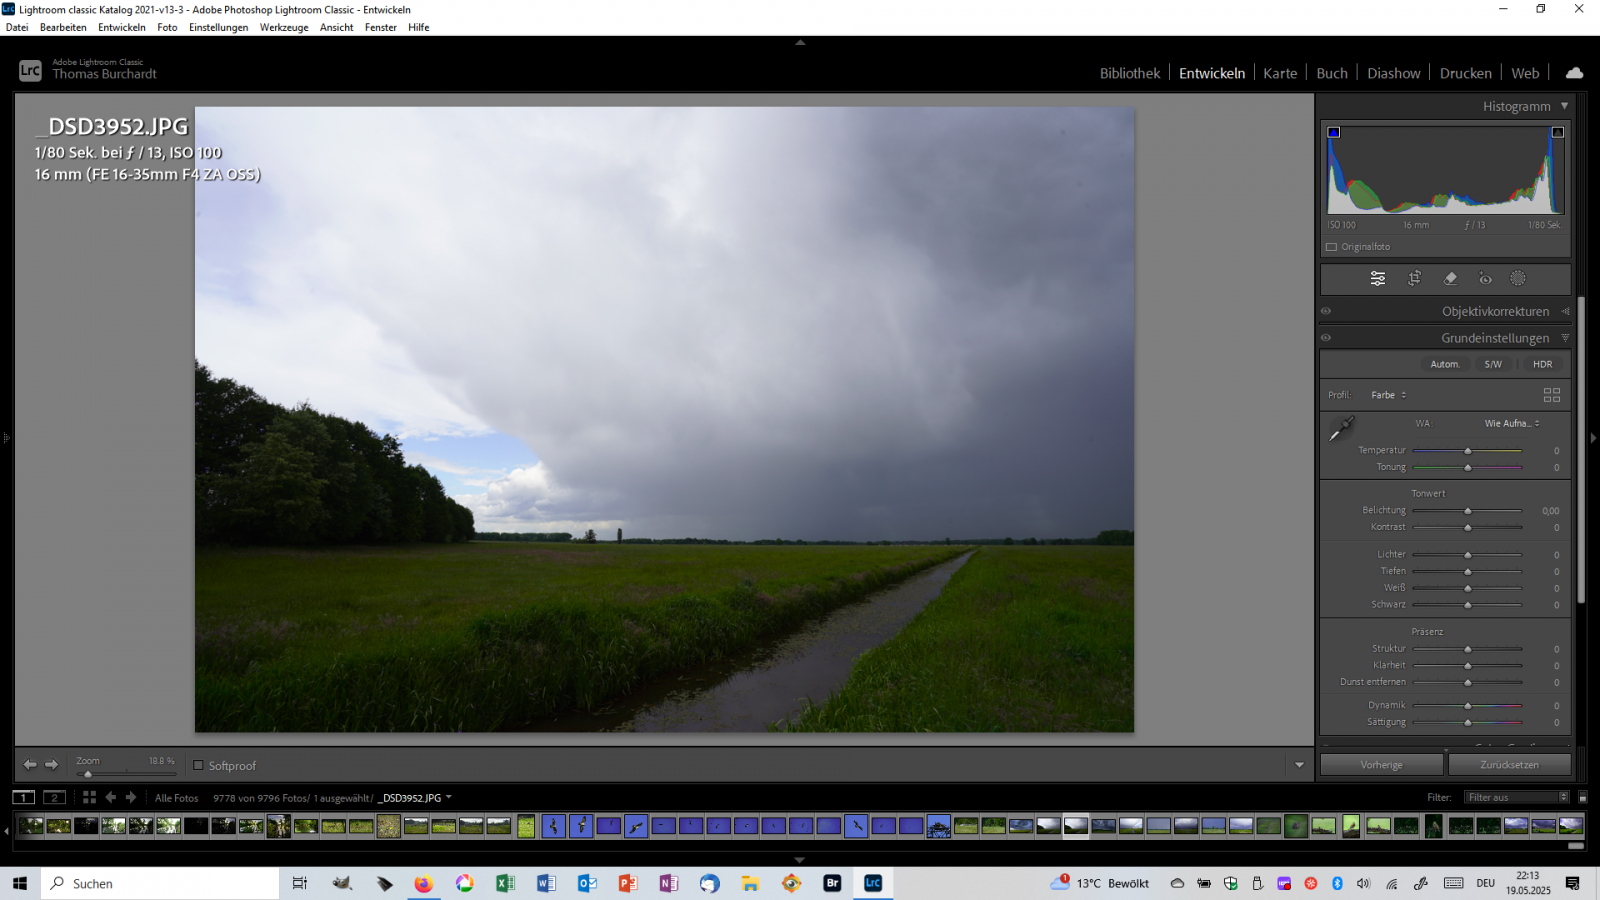Image resolution: width=1600 pixels, height=900 pixels.
Task: Switch to the Bibliothek module
Action: pyautogui.click(x=1129, y=73)
